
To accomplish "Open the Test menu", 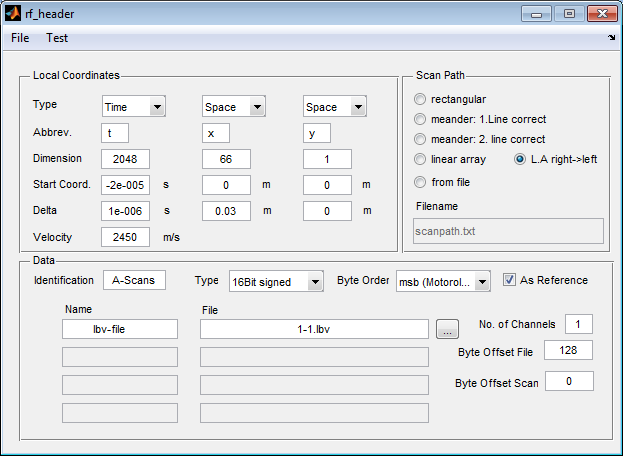I will click(x=57, y=38).
